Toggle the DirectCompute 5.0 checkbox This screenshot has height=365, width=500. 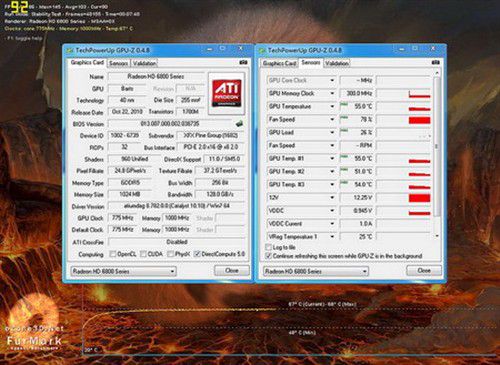click(197, 254)
